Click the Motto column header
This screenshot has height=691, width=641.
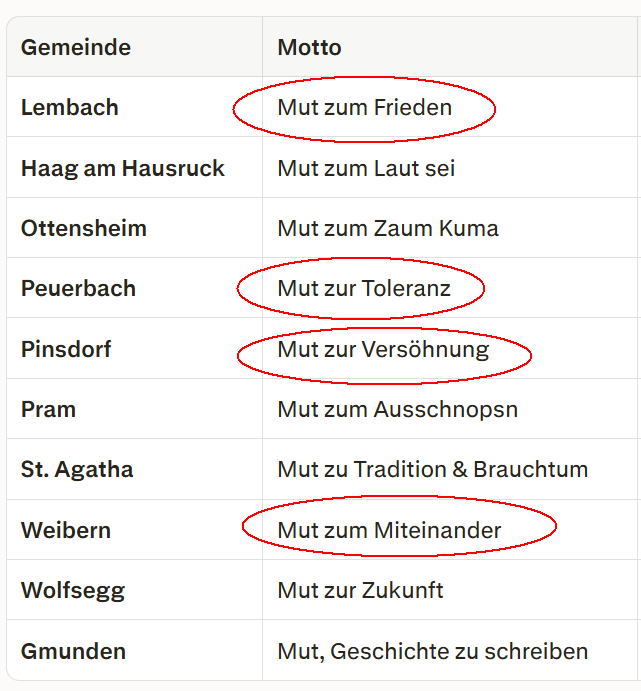pyautogui.click(x=310, y=47)
